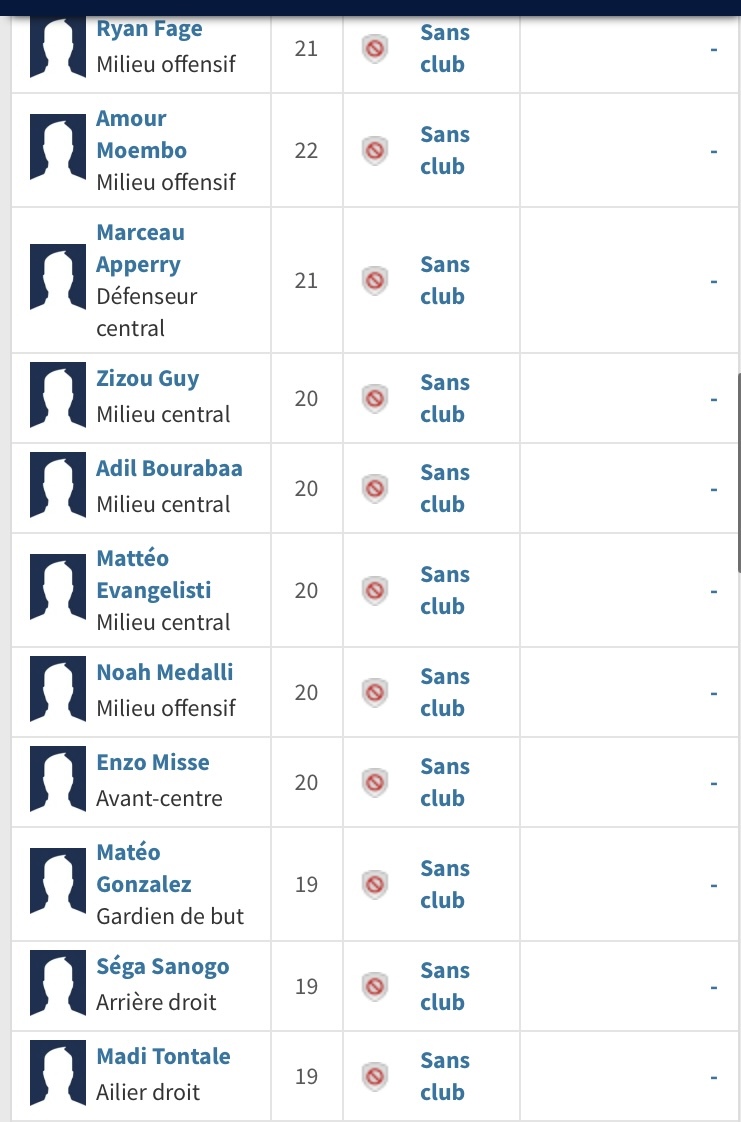Viewport: 741px width, 1122px height.
Task: Open Amour Moembo player profile
Action: point(142,135)
